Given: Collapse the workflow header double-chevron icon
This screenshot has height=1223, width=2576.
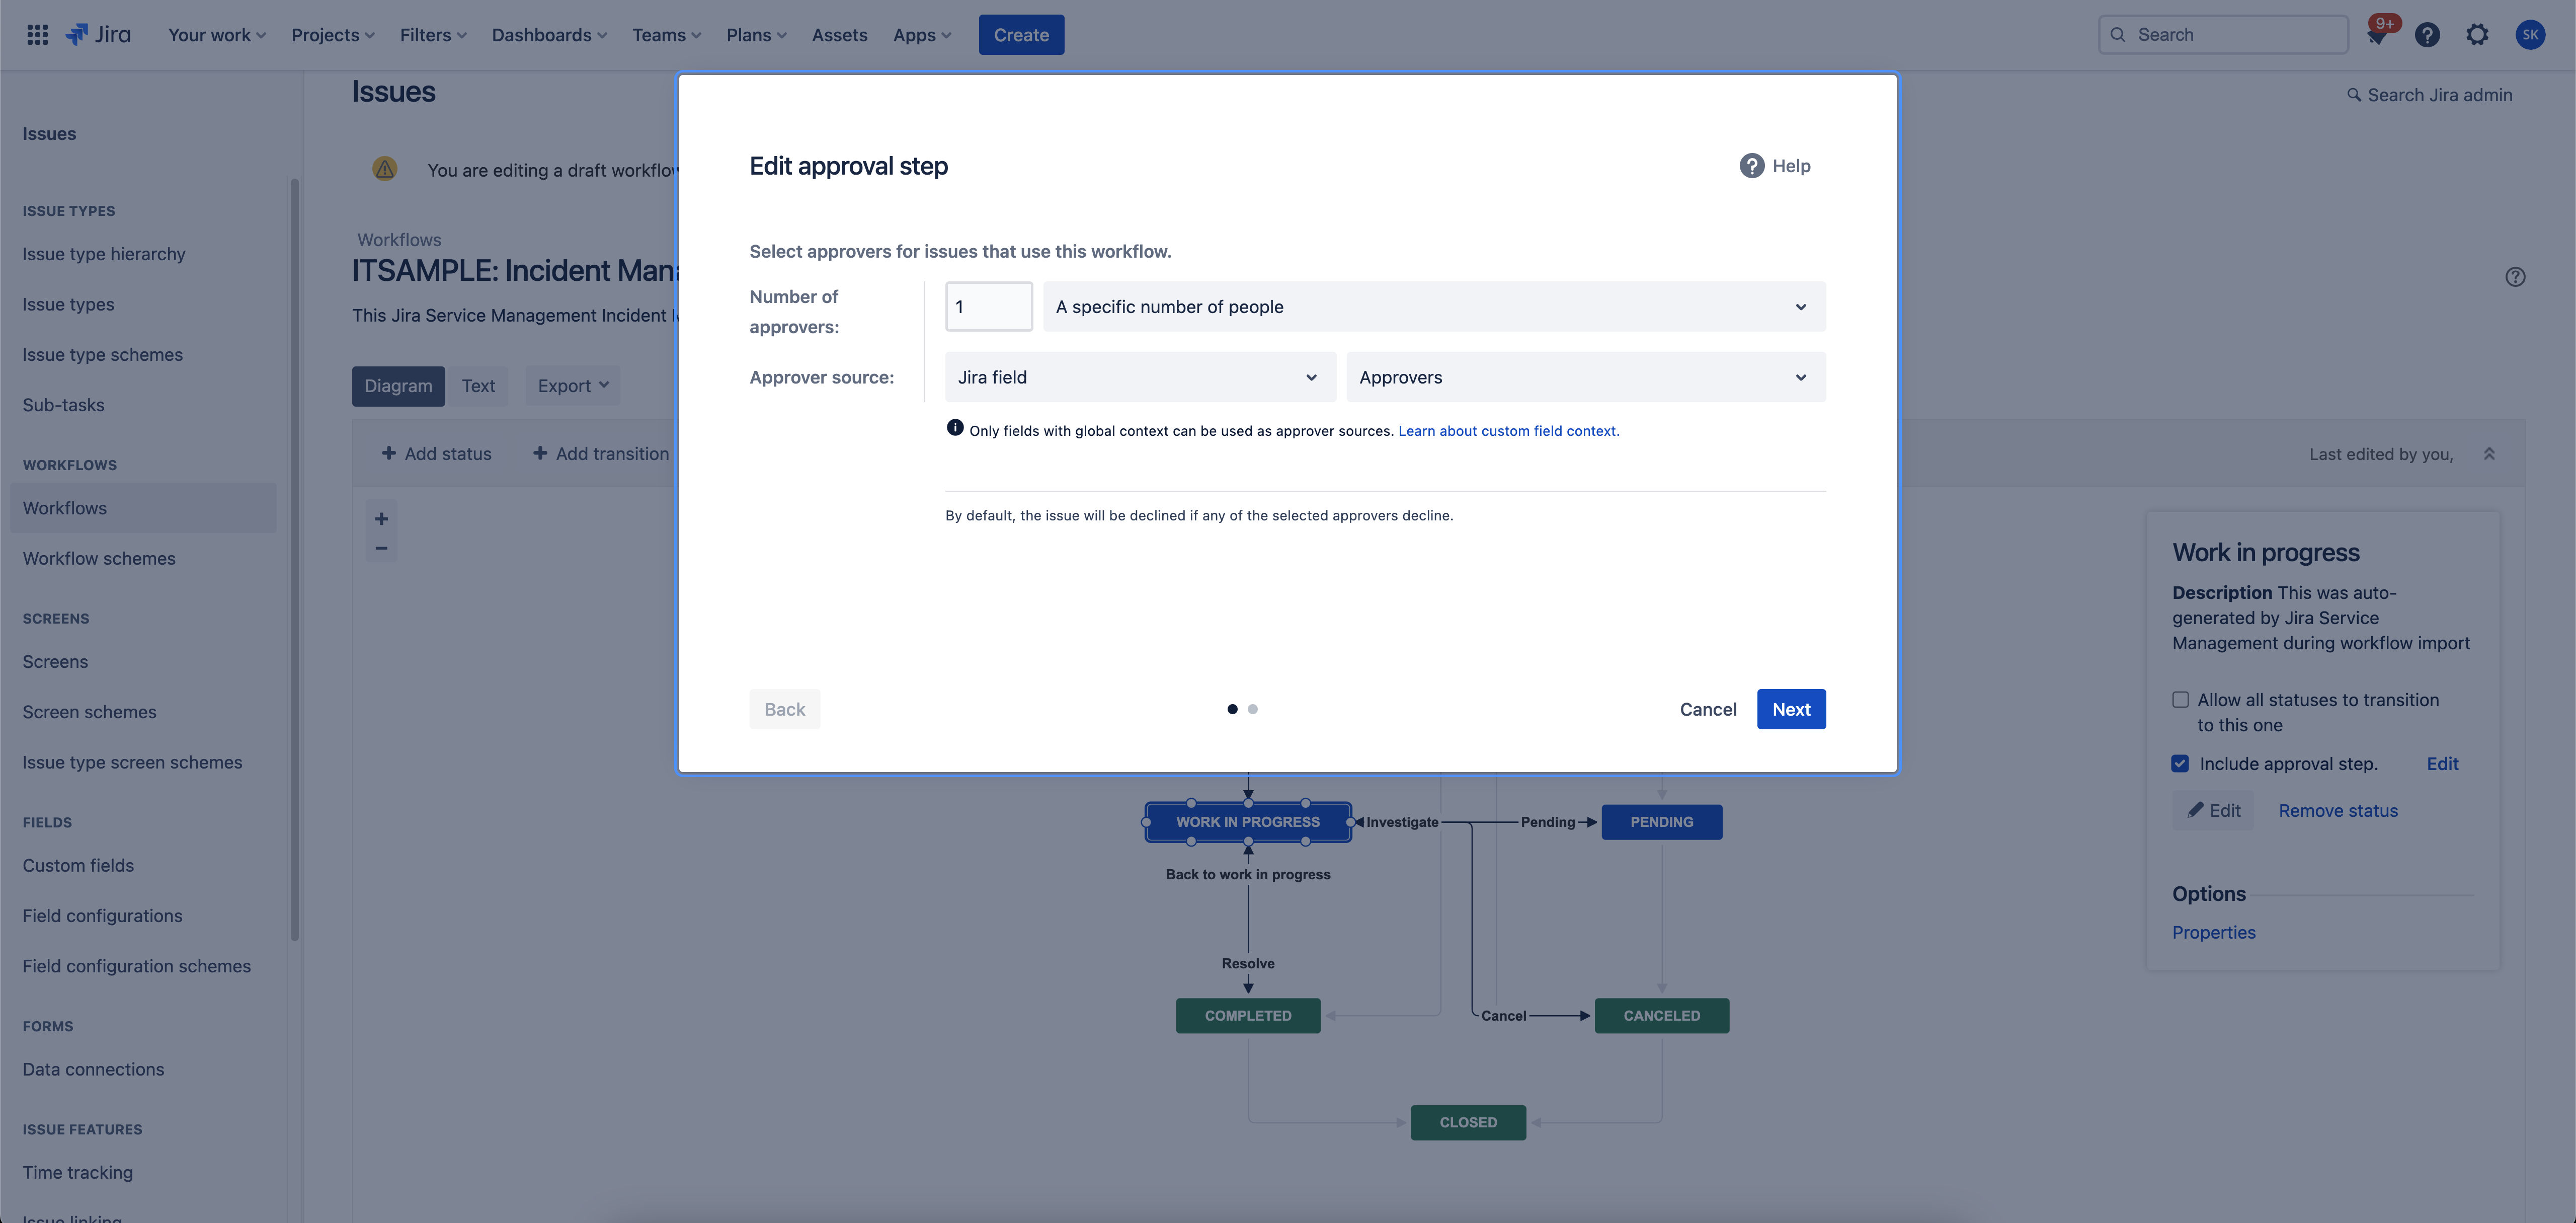Looking at the screenshot, I should (x=2489, y=454).
